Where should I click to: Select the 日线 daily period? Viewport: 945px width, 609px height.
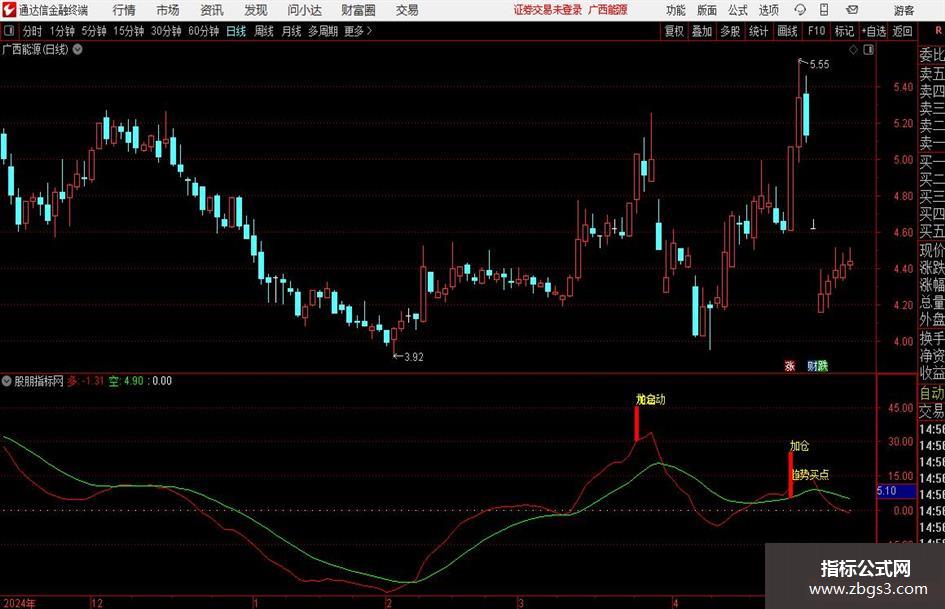coord(236,31)
